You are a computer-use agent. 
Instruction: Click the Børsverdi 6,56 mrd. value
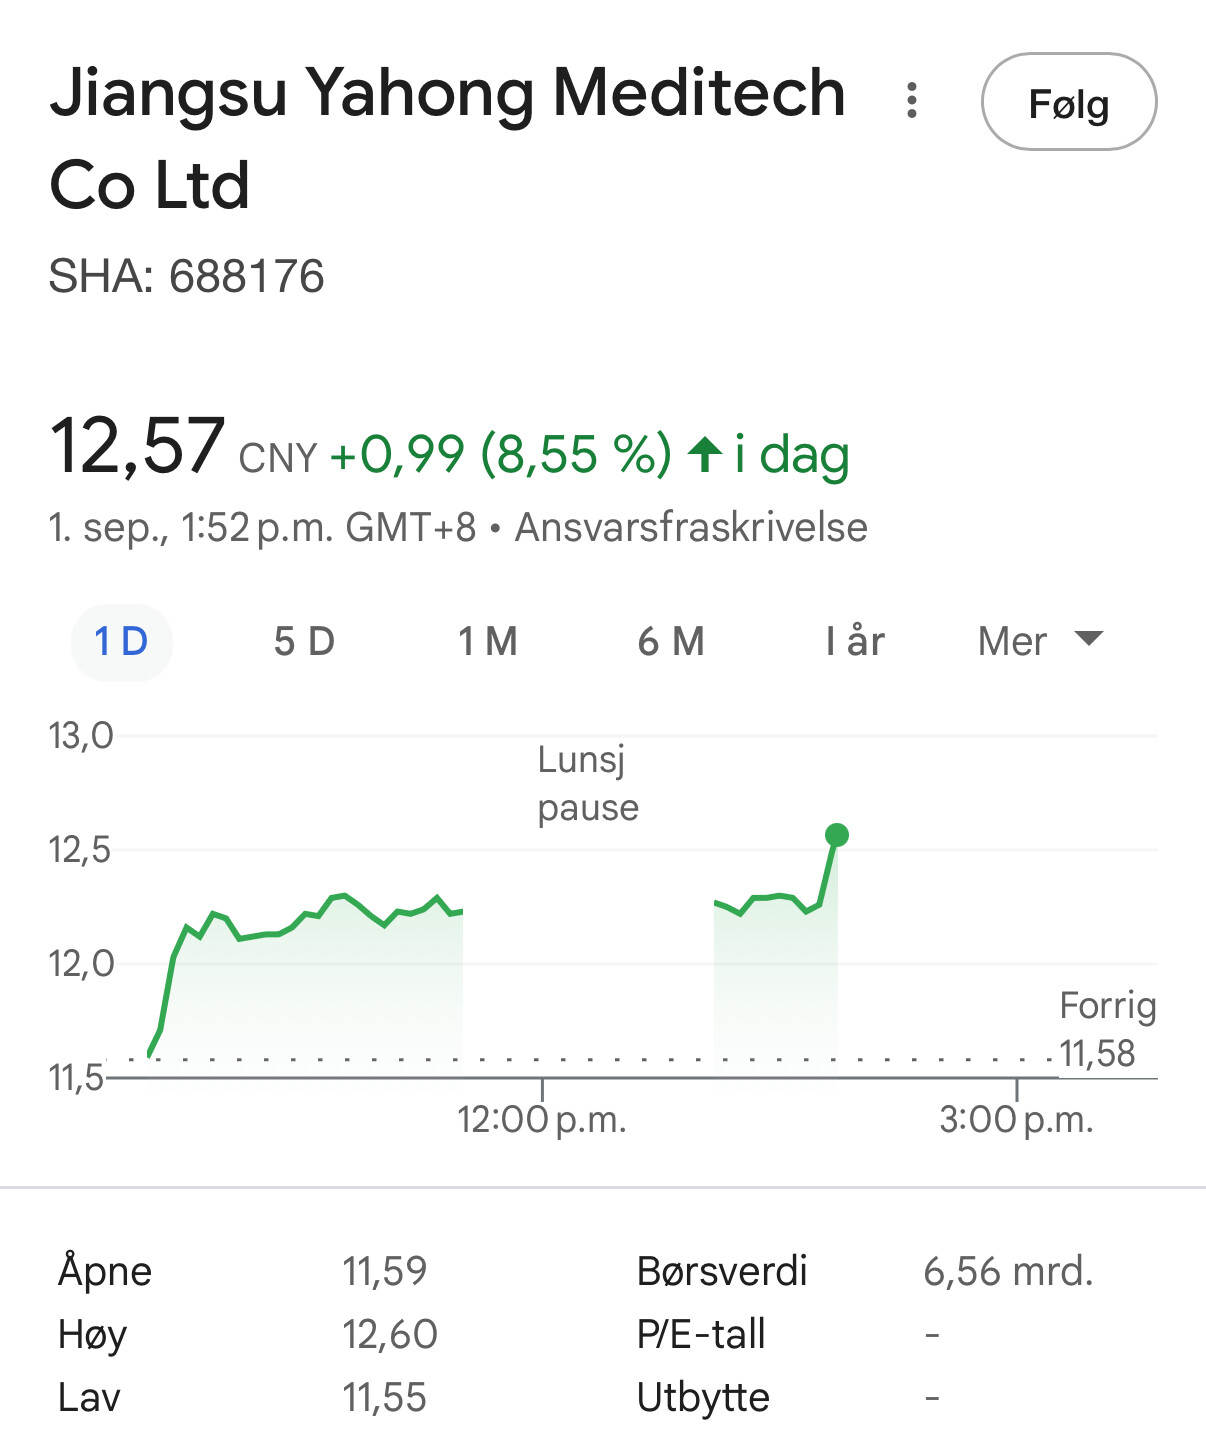pos(1008,1271)
